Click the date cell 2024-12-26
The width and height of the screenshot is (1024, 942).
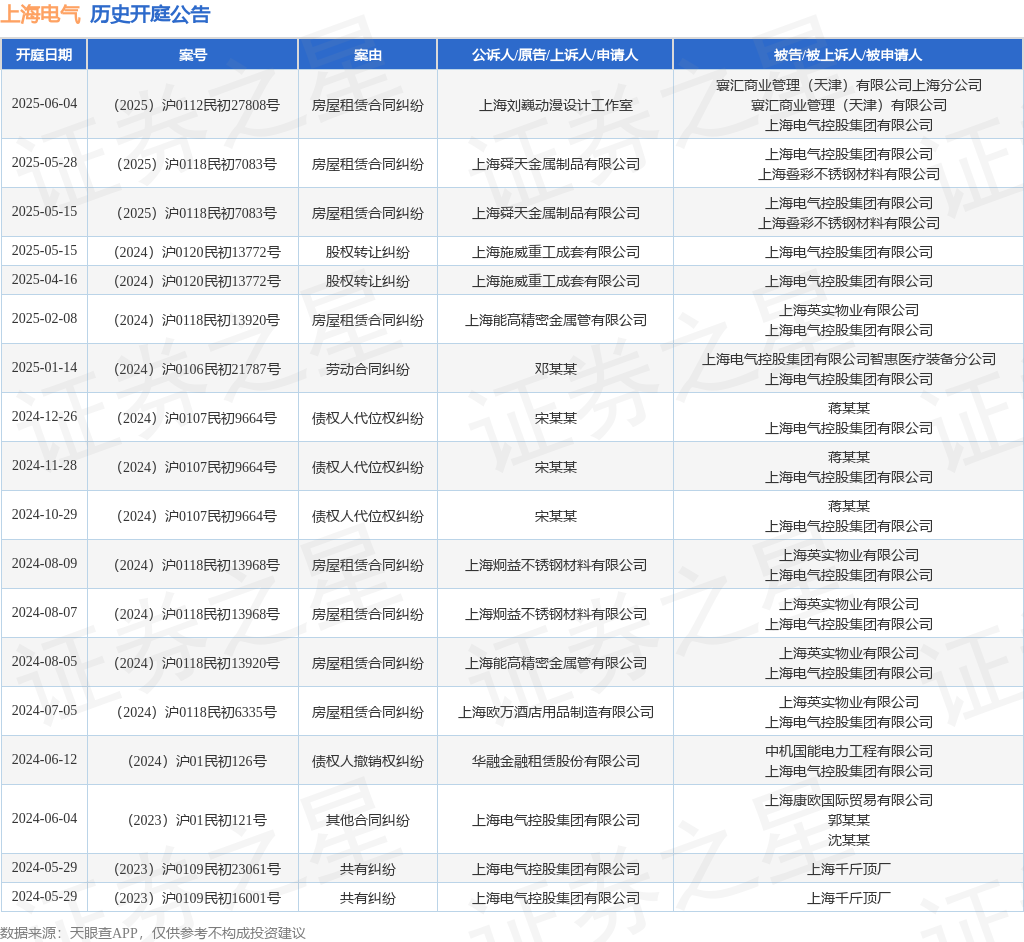tap(44, 417)
